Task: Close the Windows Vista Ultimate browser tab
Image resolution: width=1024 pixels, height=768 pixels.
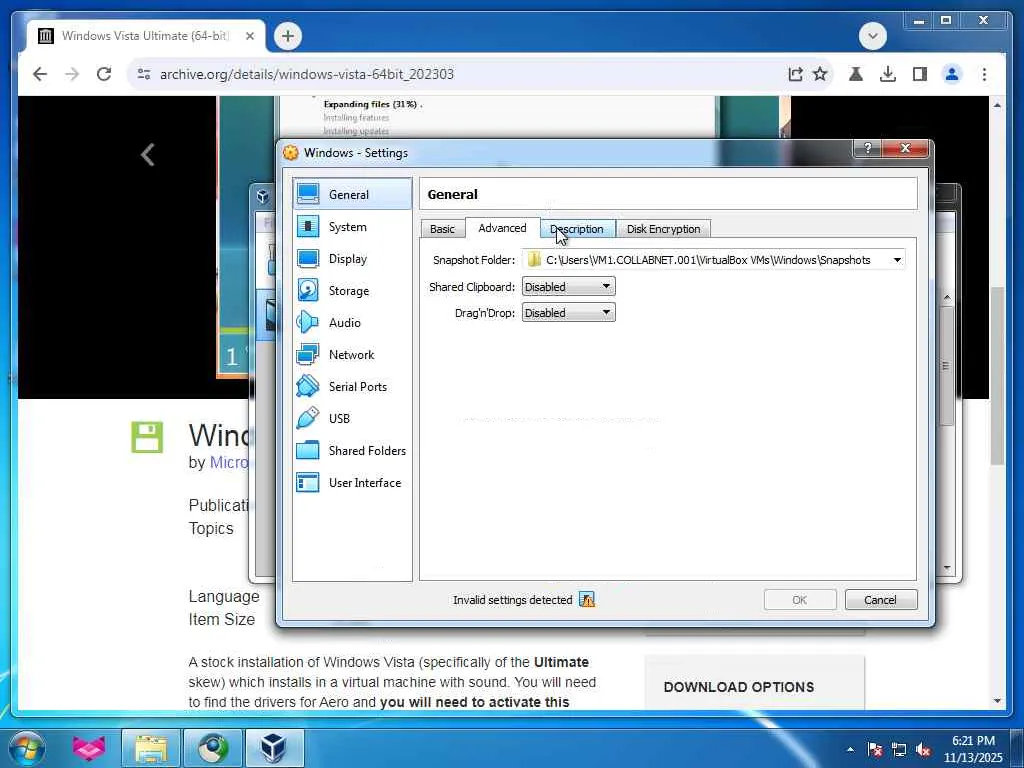Action: pyautogui.click(x=249, y=36)
